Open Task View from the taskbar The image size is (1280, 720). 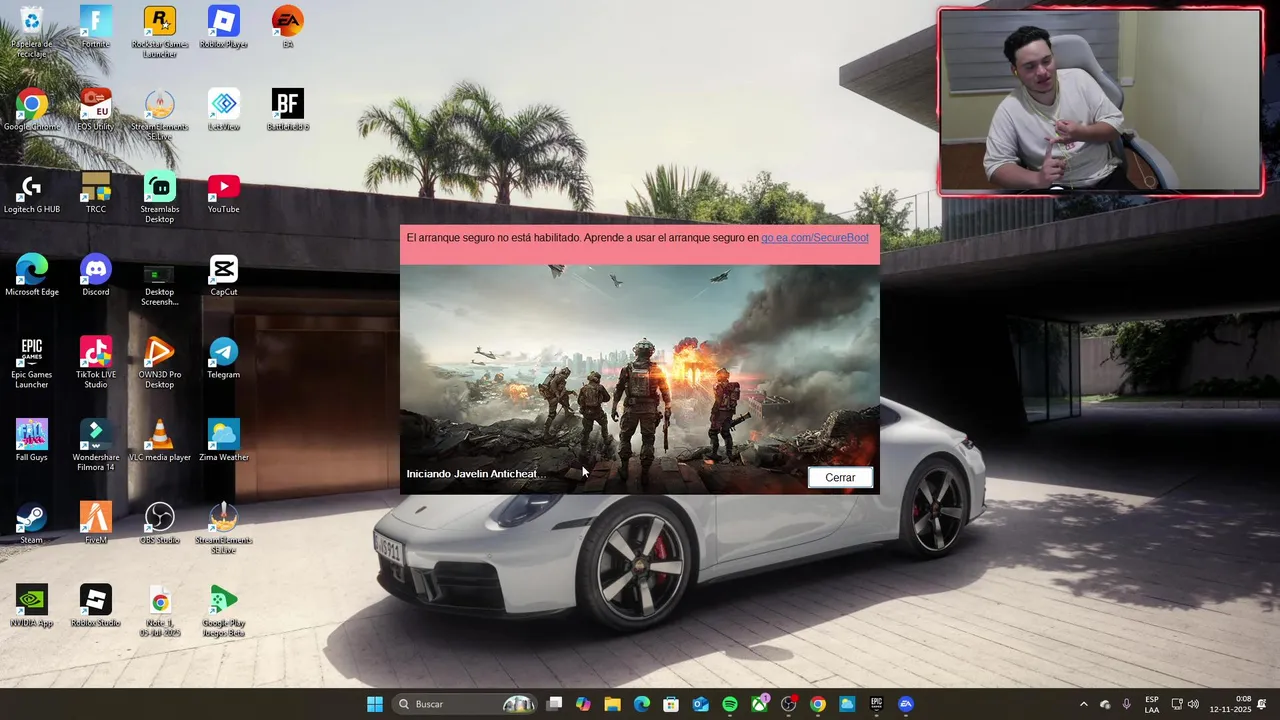click(x=555, y=704)
